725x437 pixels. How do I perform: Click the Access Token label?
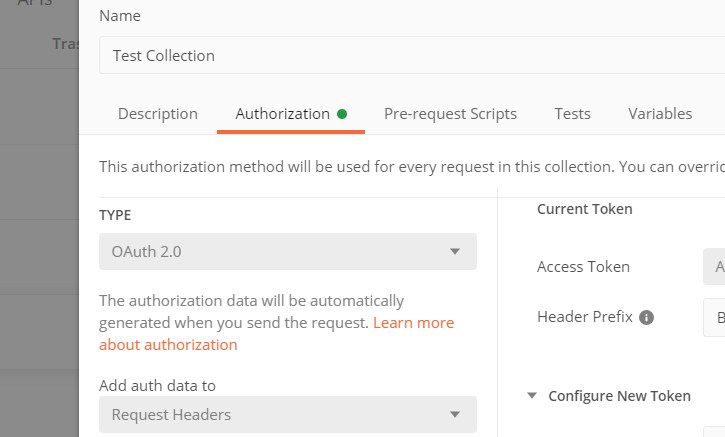pyautogui.click(x=583, y=267)
